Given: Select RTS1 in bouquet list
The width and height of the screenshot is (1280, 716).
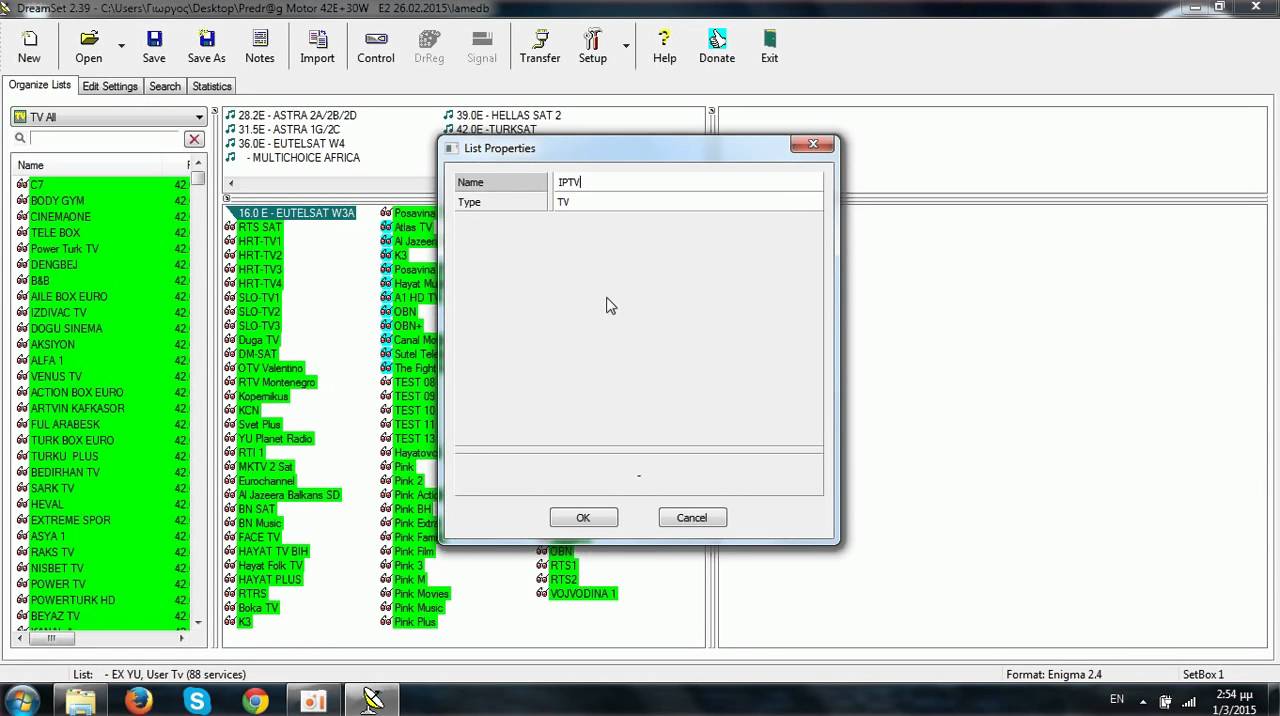Looking at the screenshot, I should [x=563, y=566].
